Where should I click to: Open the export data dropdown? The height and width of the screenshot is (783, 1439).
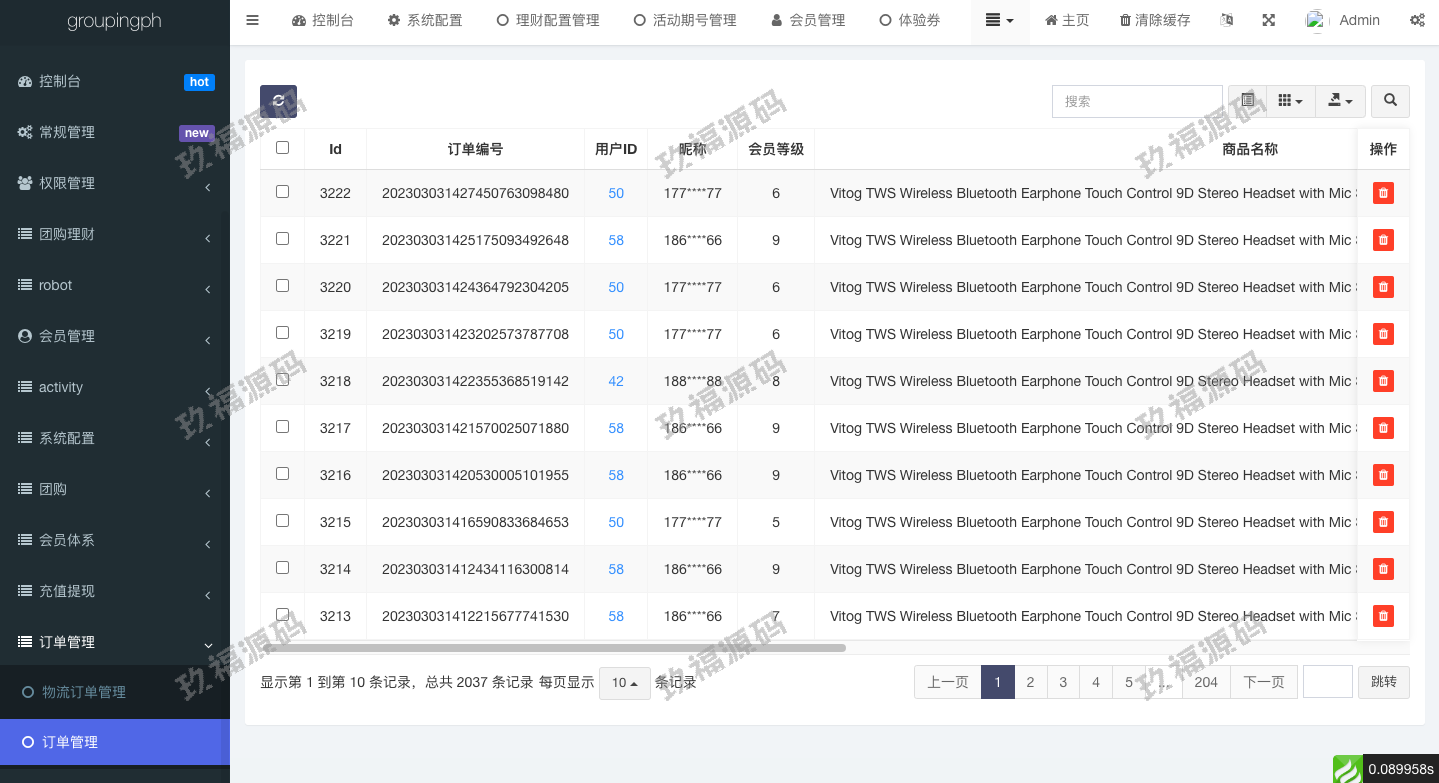coord(1339,101)
